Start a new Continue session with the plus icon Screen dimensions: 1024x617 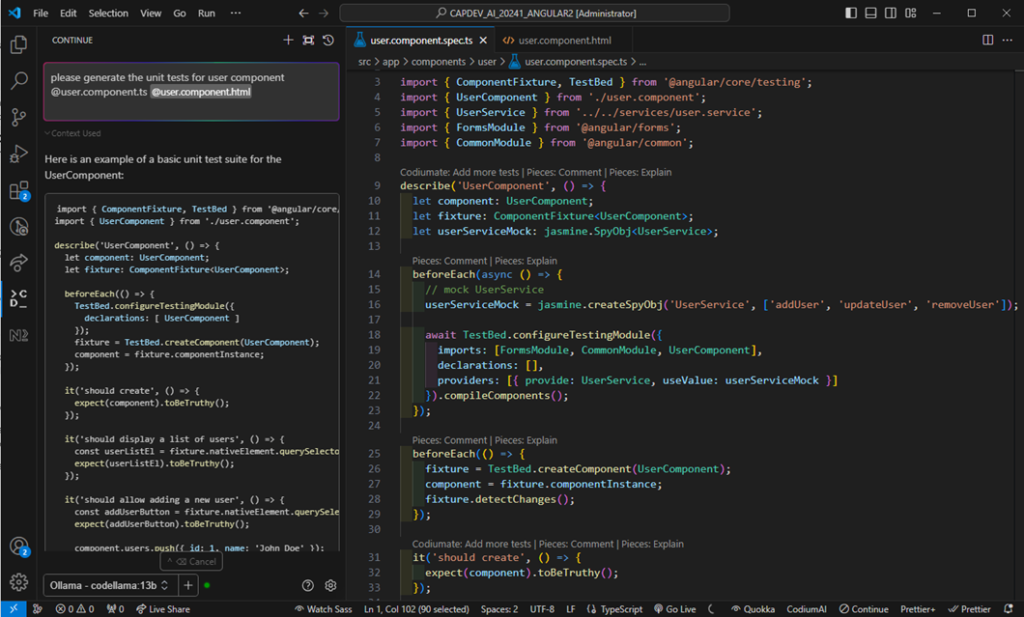pos(288,40)
